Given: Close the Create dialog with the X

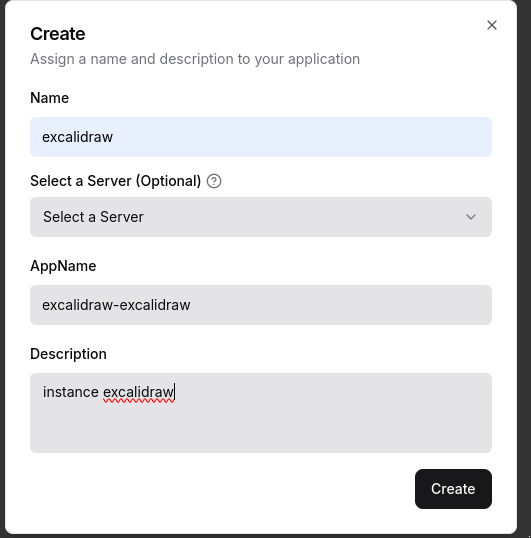Looking at the screenshot, I should (492, 25).
